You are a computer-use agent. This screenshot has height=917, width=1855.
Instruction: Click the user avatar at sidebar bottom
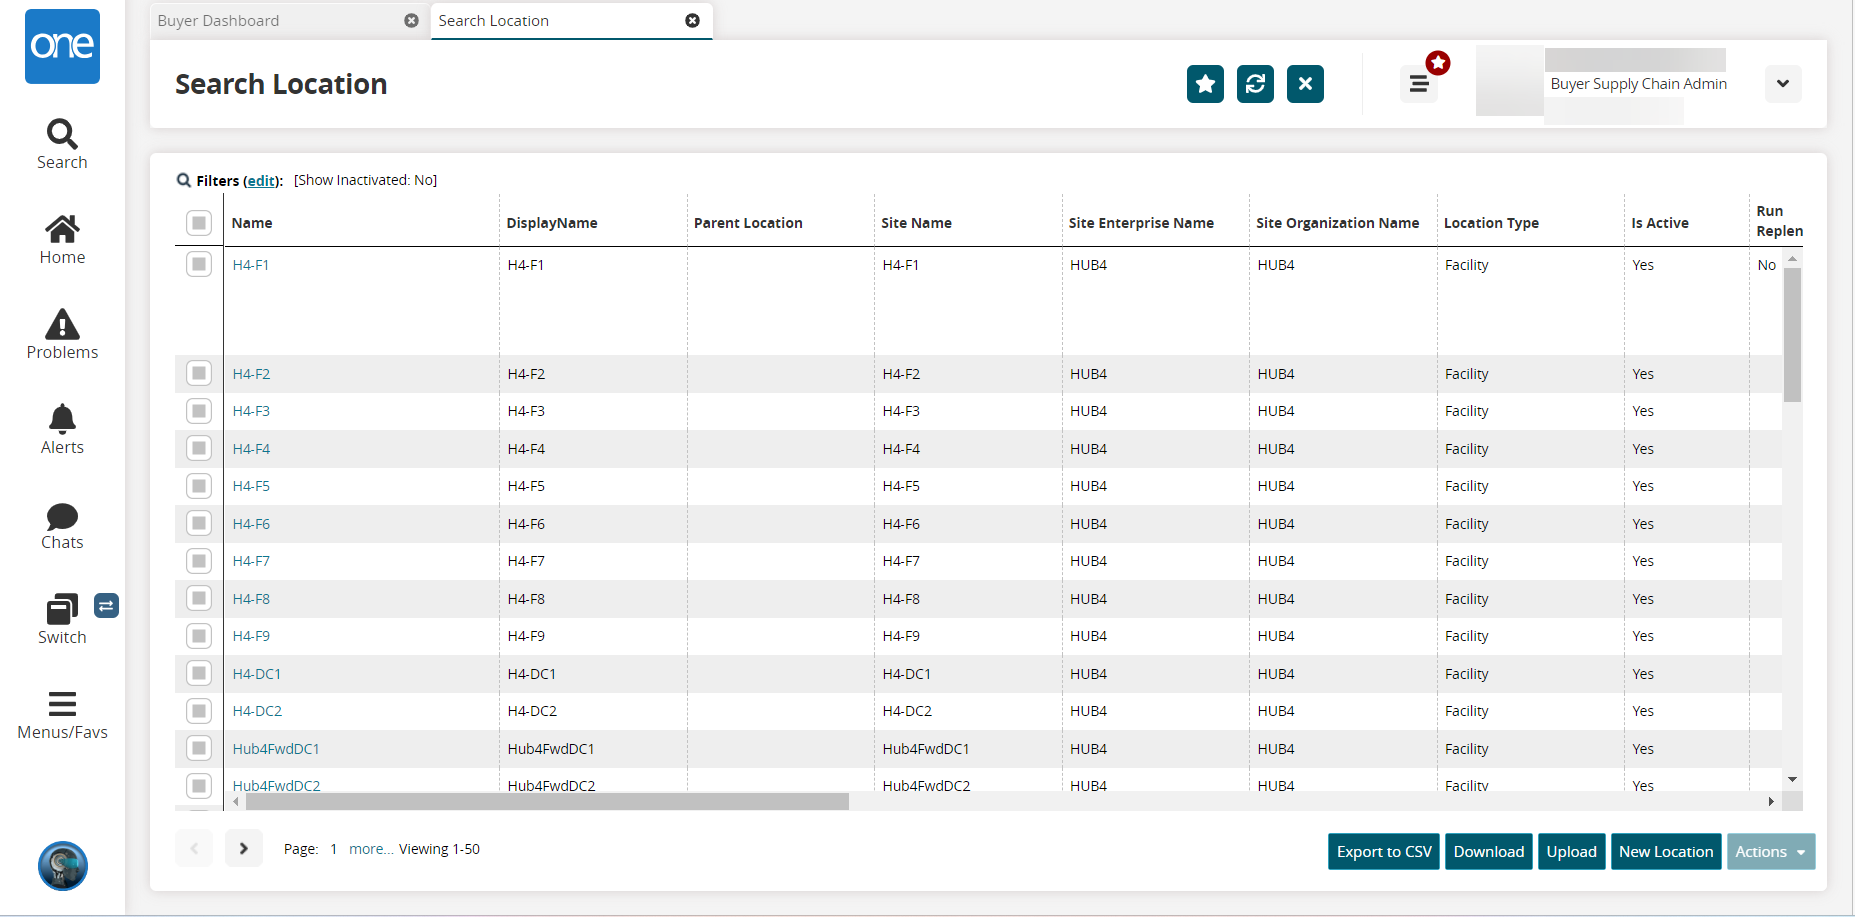point(63,866)
